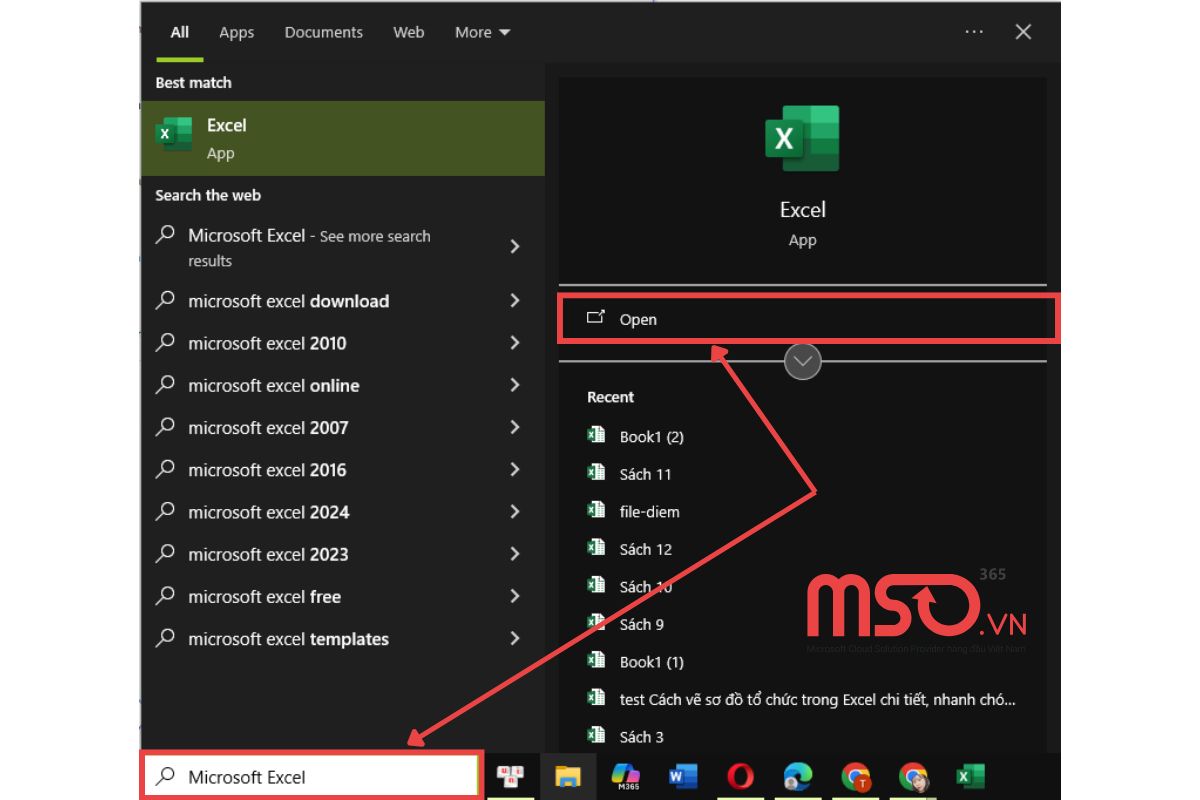
Task: Open recent file Sách 3
Action: tap(641, 736)
